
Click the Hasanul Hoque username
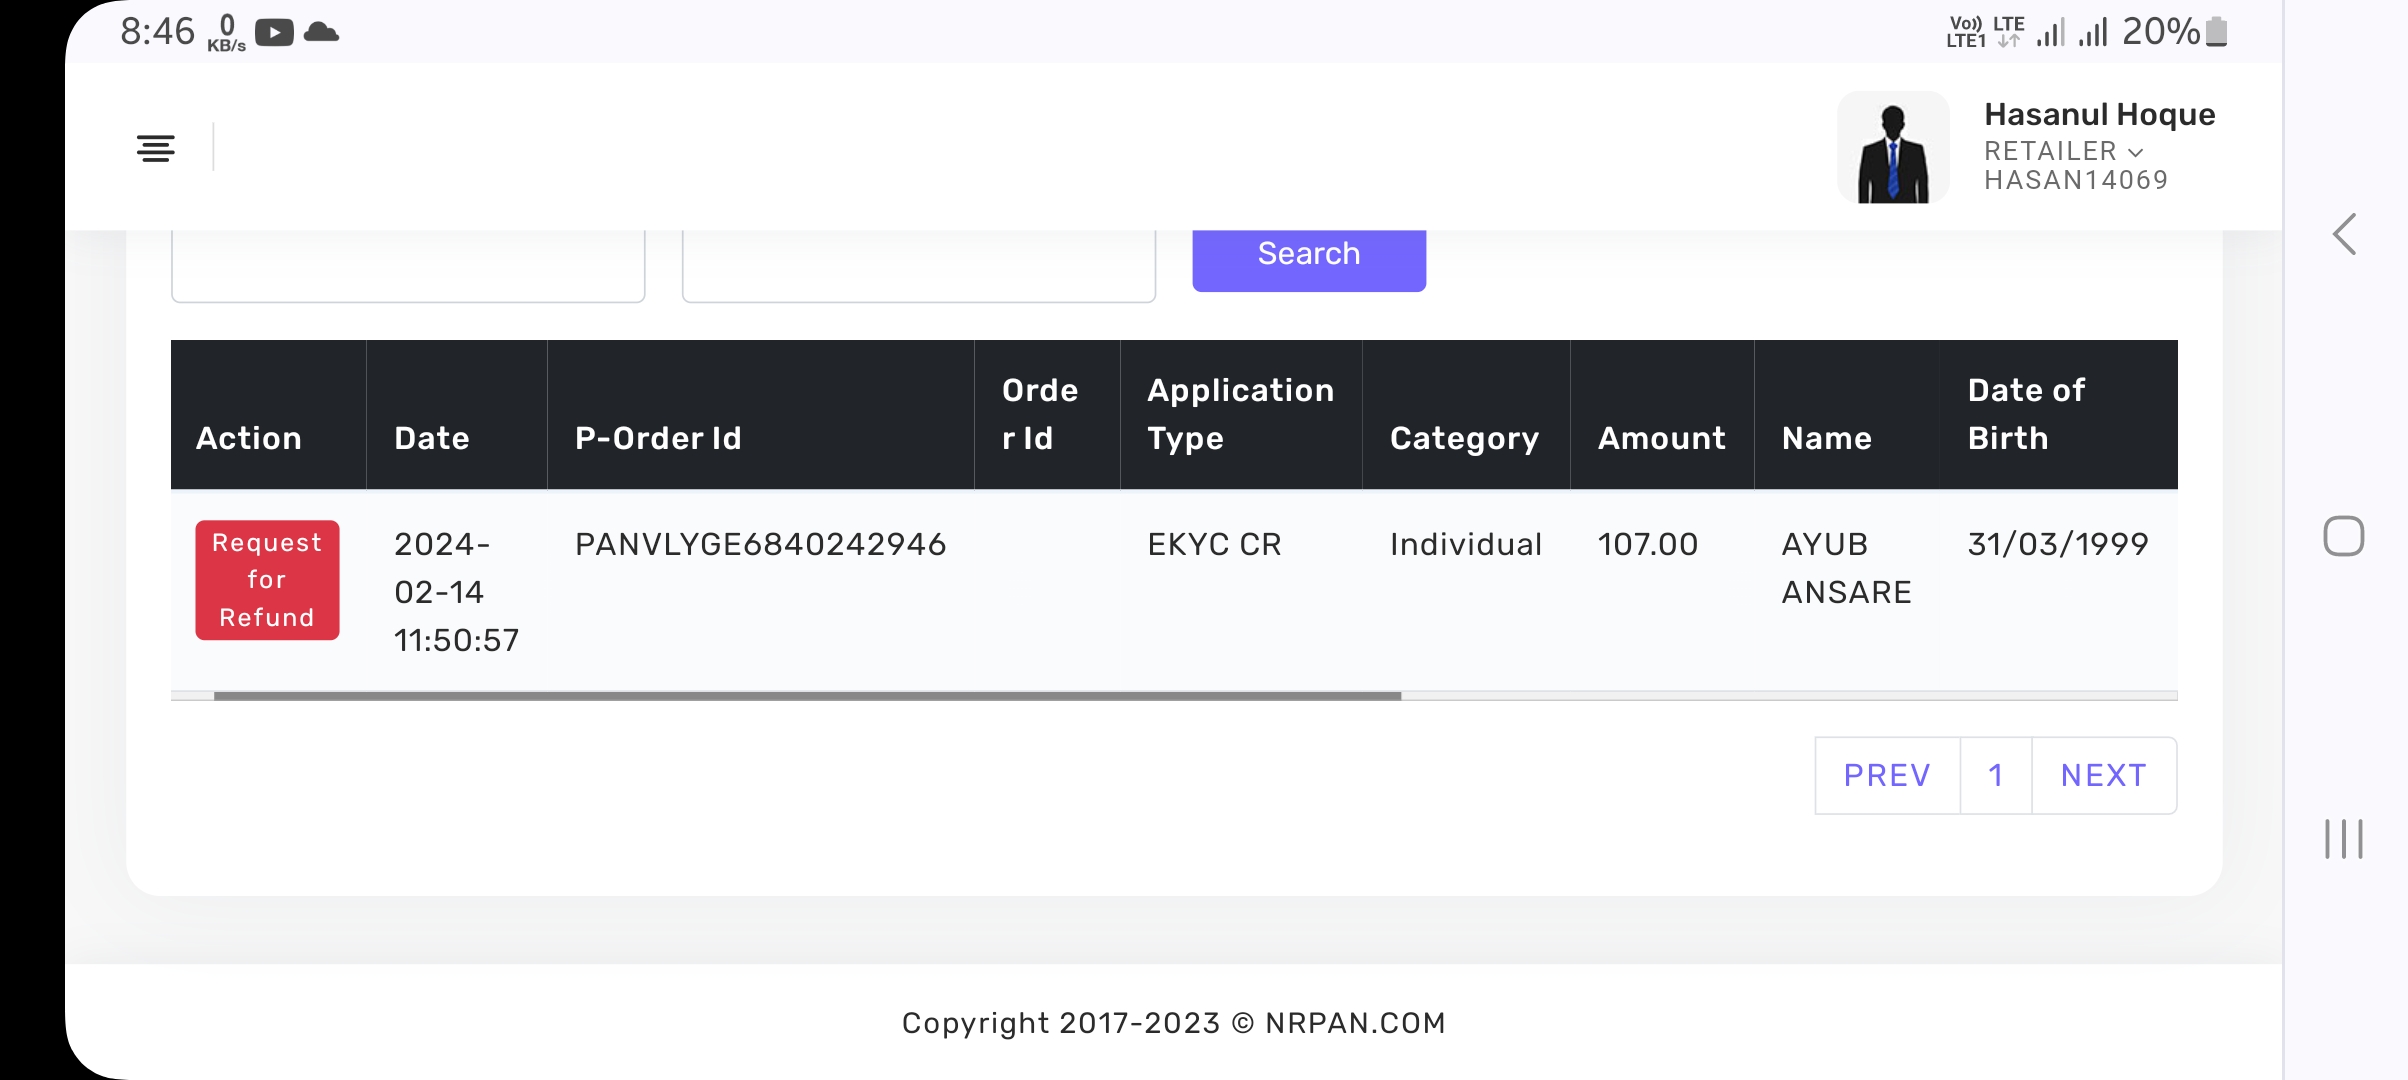[x=2099, y=115]
